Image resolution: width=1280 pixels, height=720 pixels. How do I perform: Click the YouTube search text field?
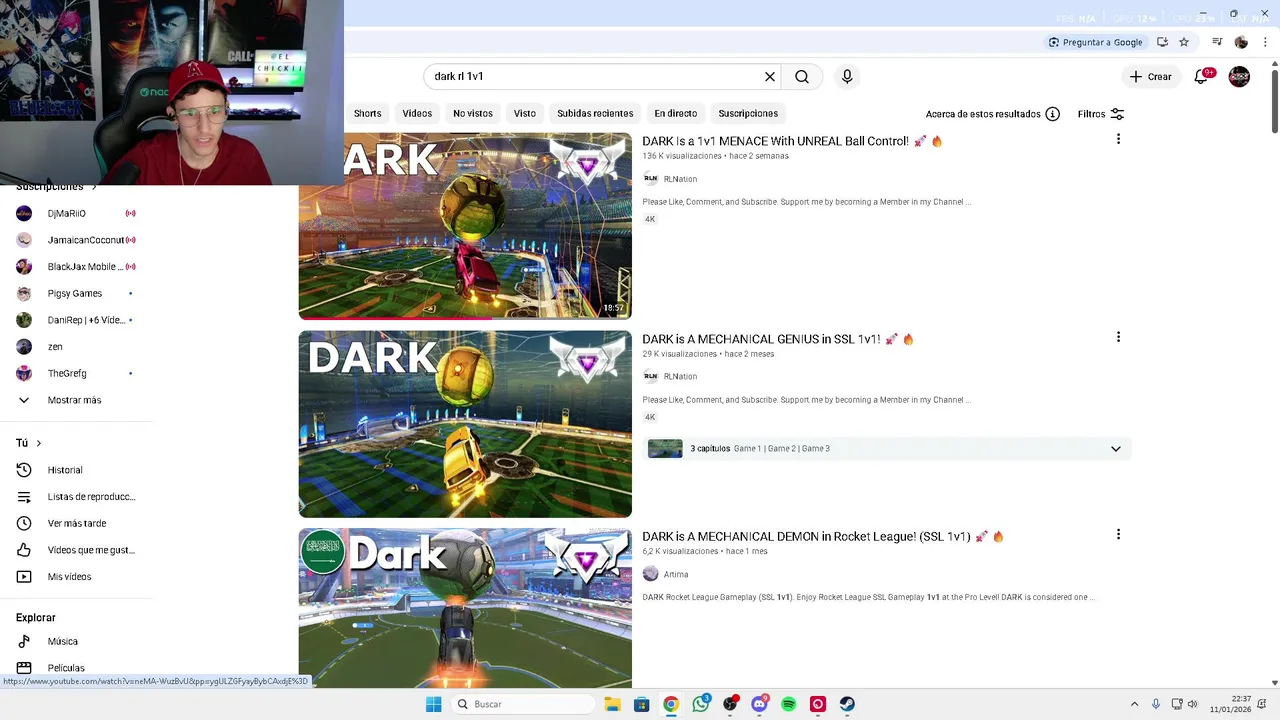(x=595, y=76)
